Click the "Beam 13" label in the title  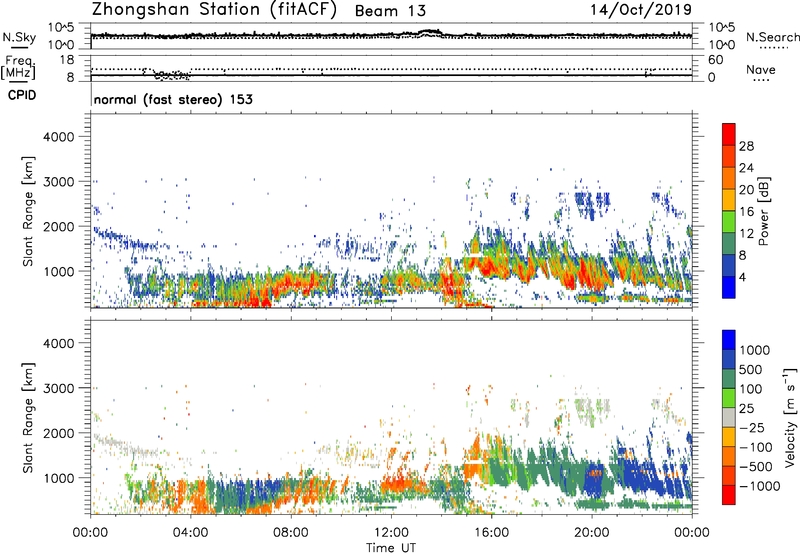[x=390, y=11]
